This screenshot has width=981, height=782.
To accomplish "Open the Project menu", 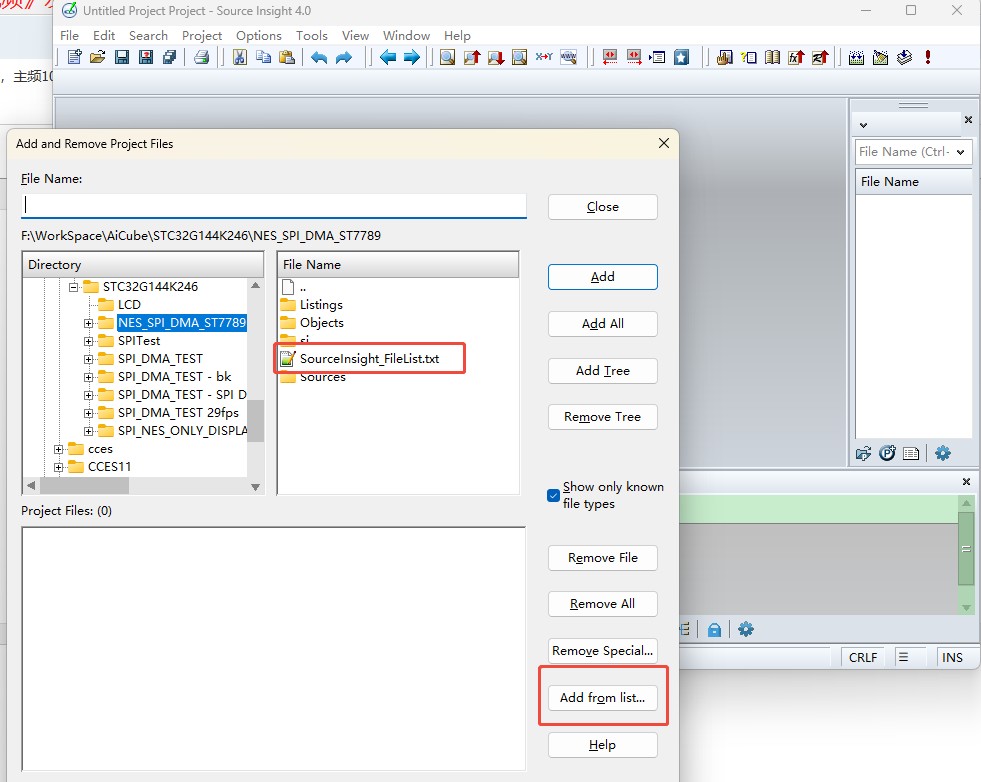I will 201,36.
